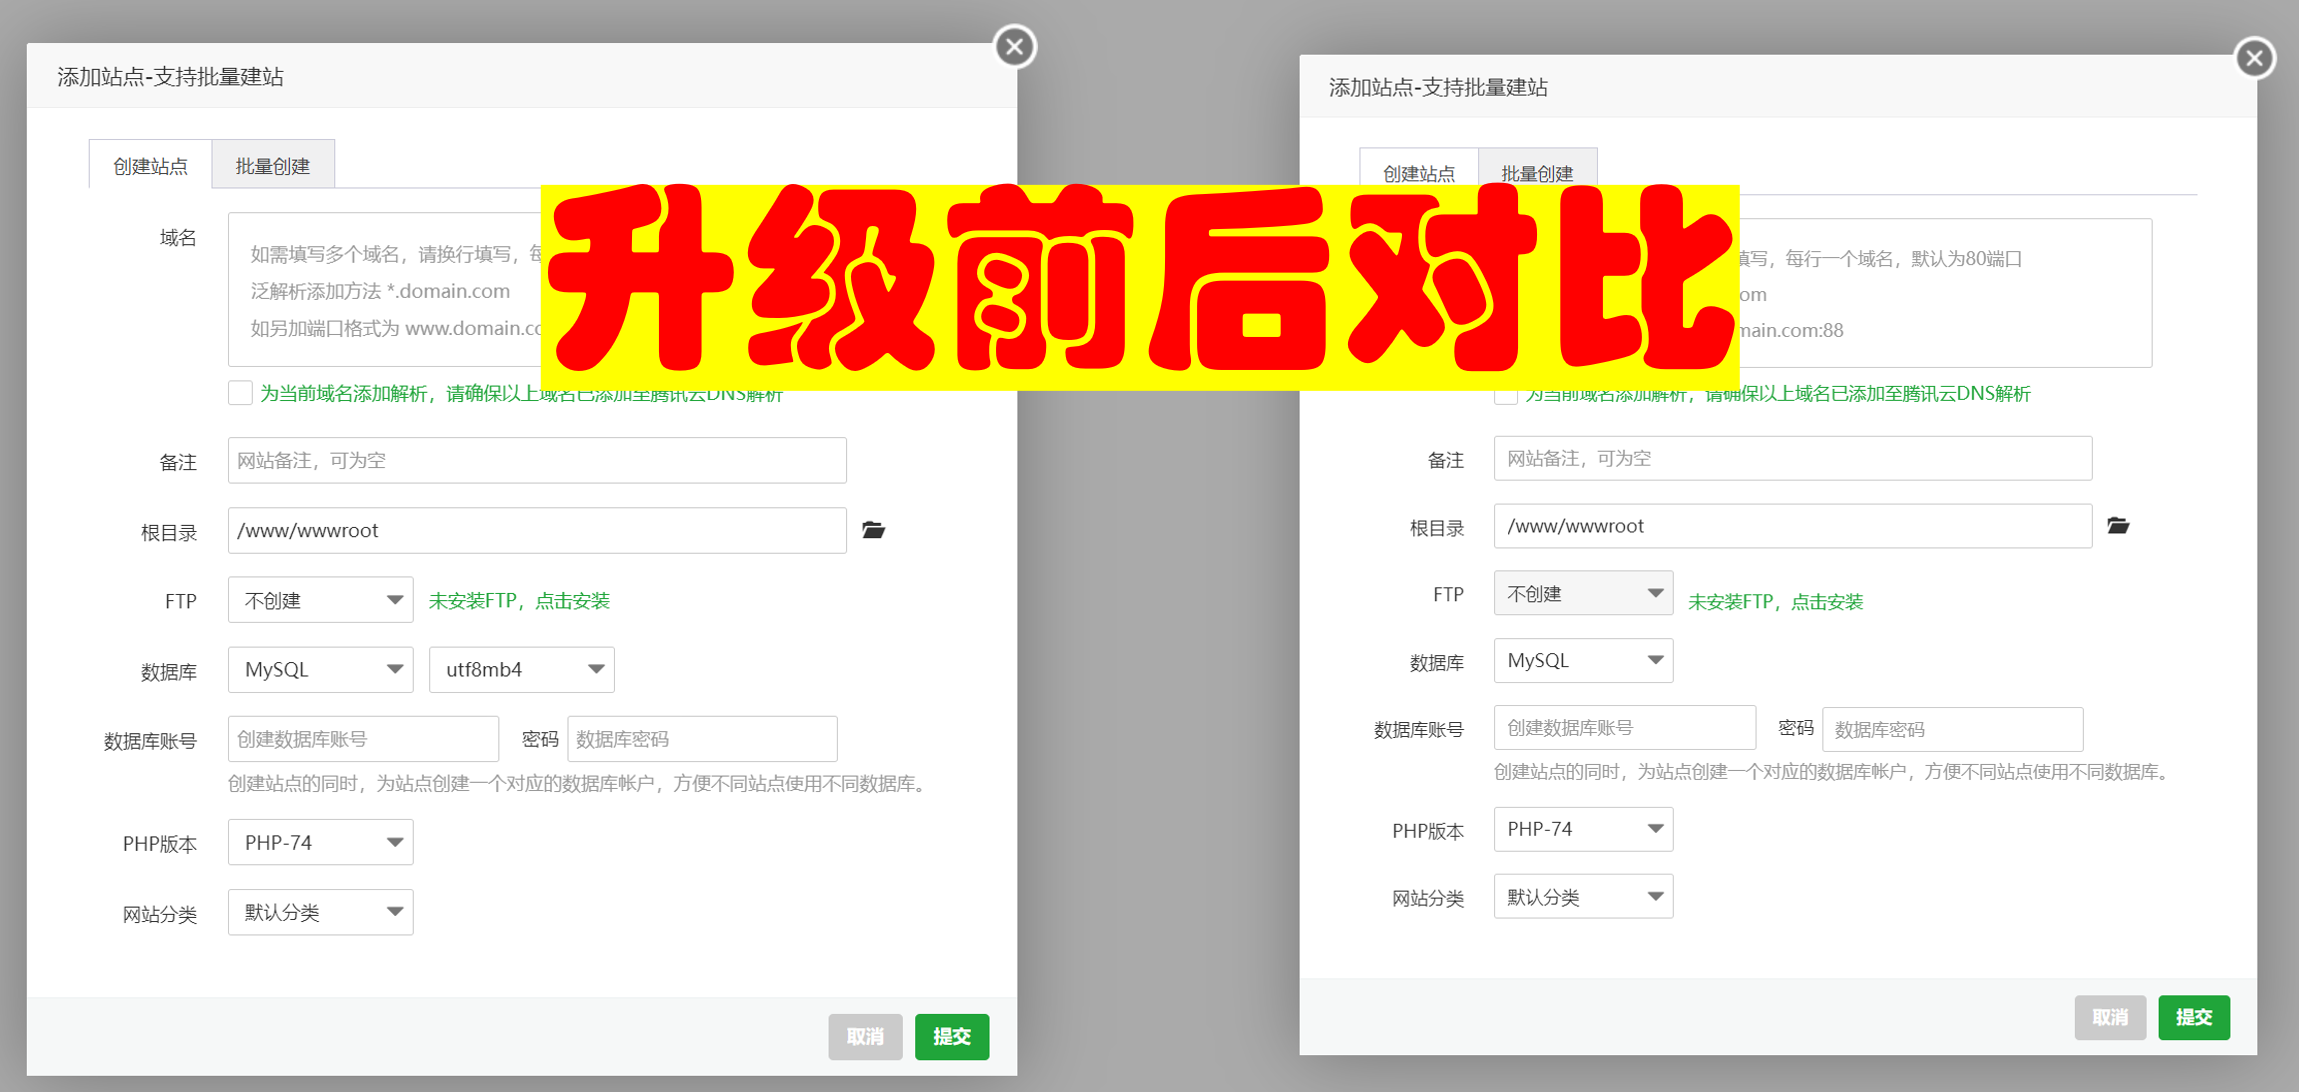Click 提交 button in right dialog
The image size is (2299, 1092).
point(2193,1017)
